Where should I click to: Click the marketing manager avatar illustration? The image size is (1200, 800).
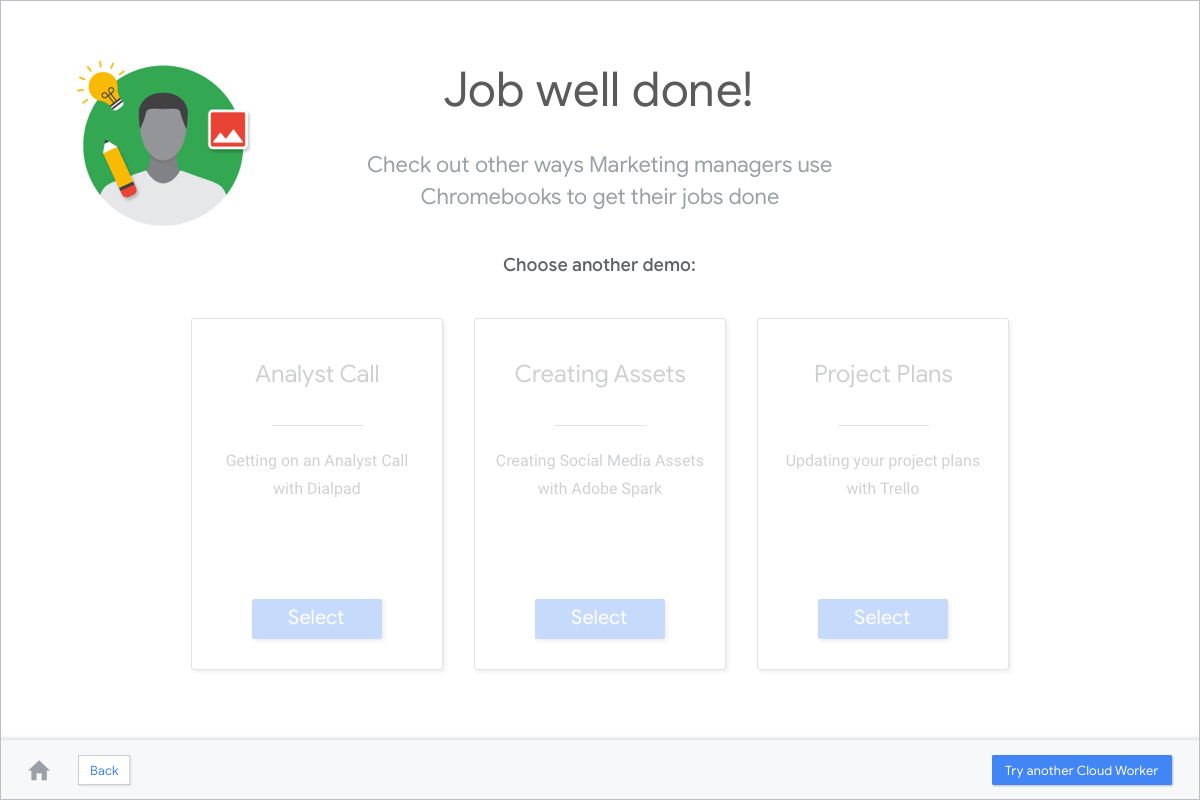click(x=164, y=145)
